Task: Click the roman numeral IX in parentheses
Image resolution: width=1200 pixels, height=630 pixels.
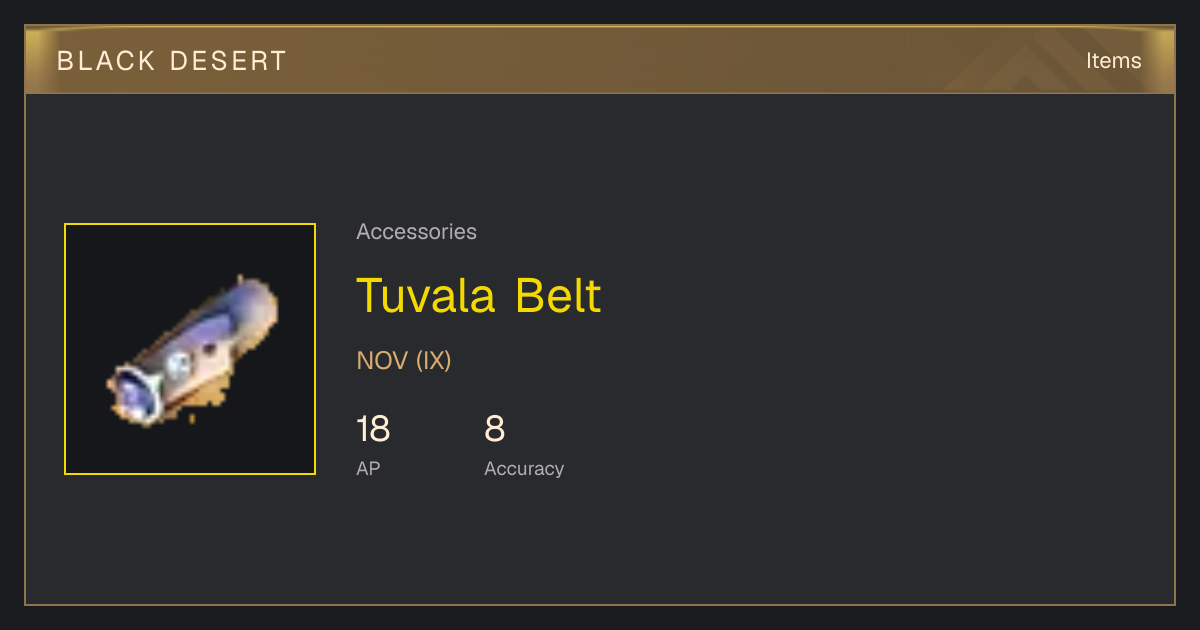Action: (x=433, y=360)
